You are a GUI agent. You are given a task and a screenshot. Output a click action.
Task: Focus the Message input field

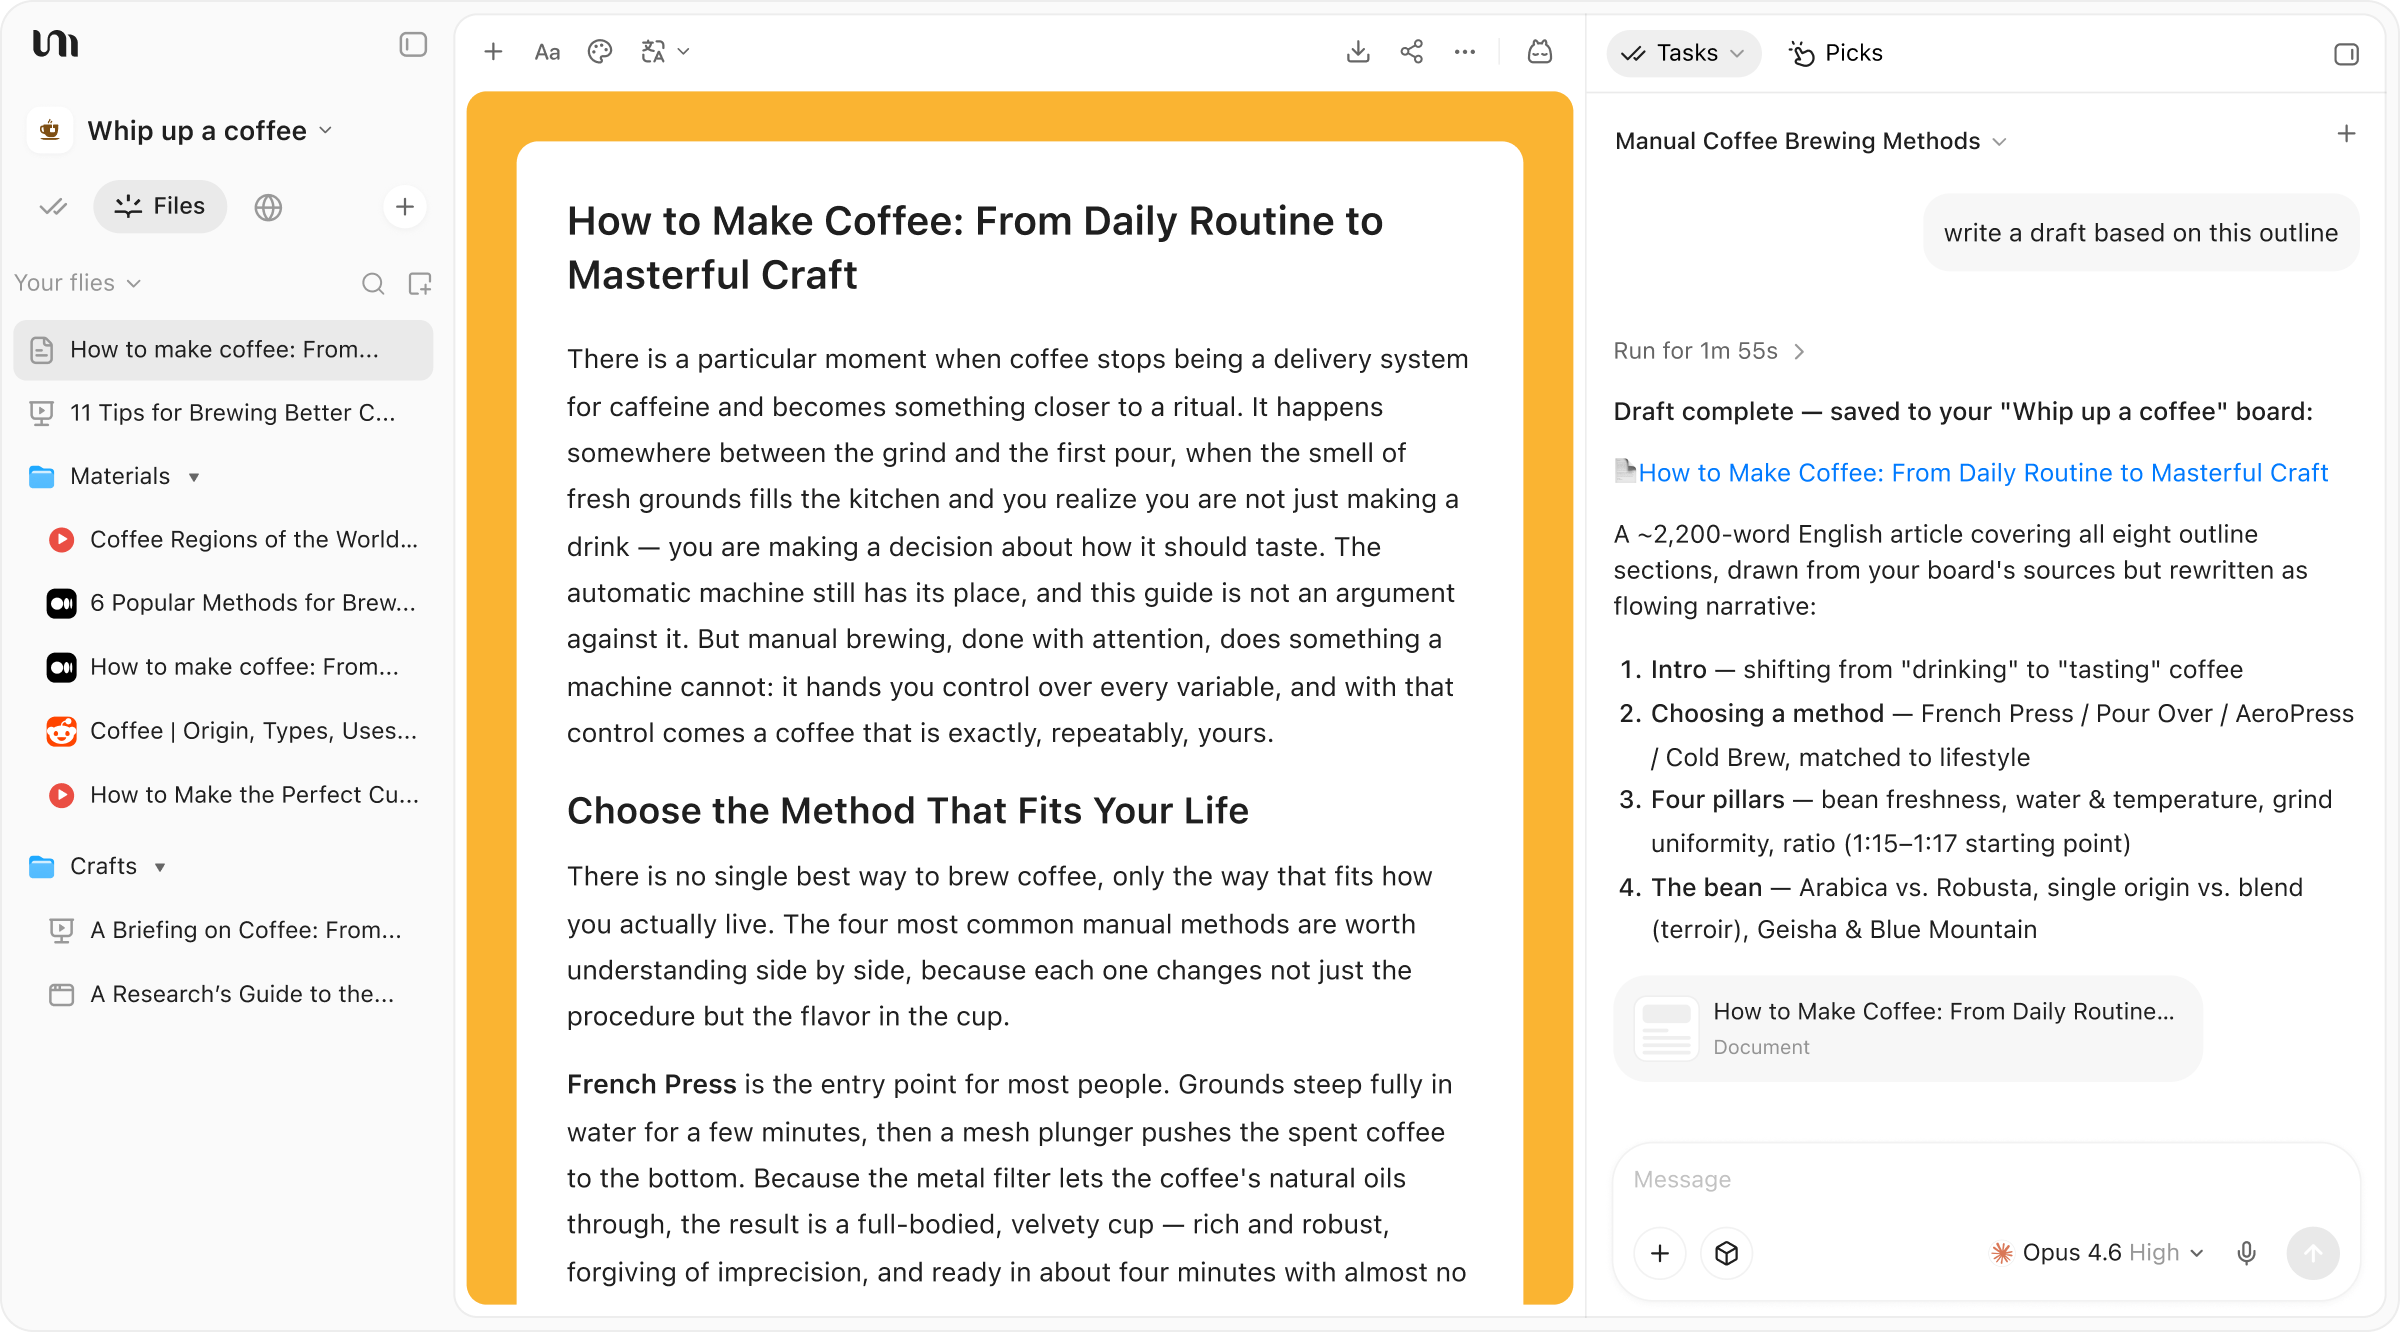click(x=1986, y=1180)
